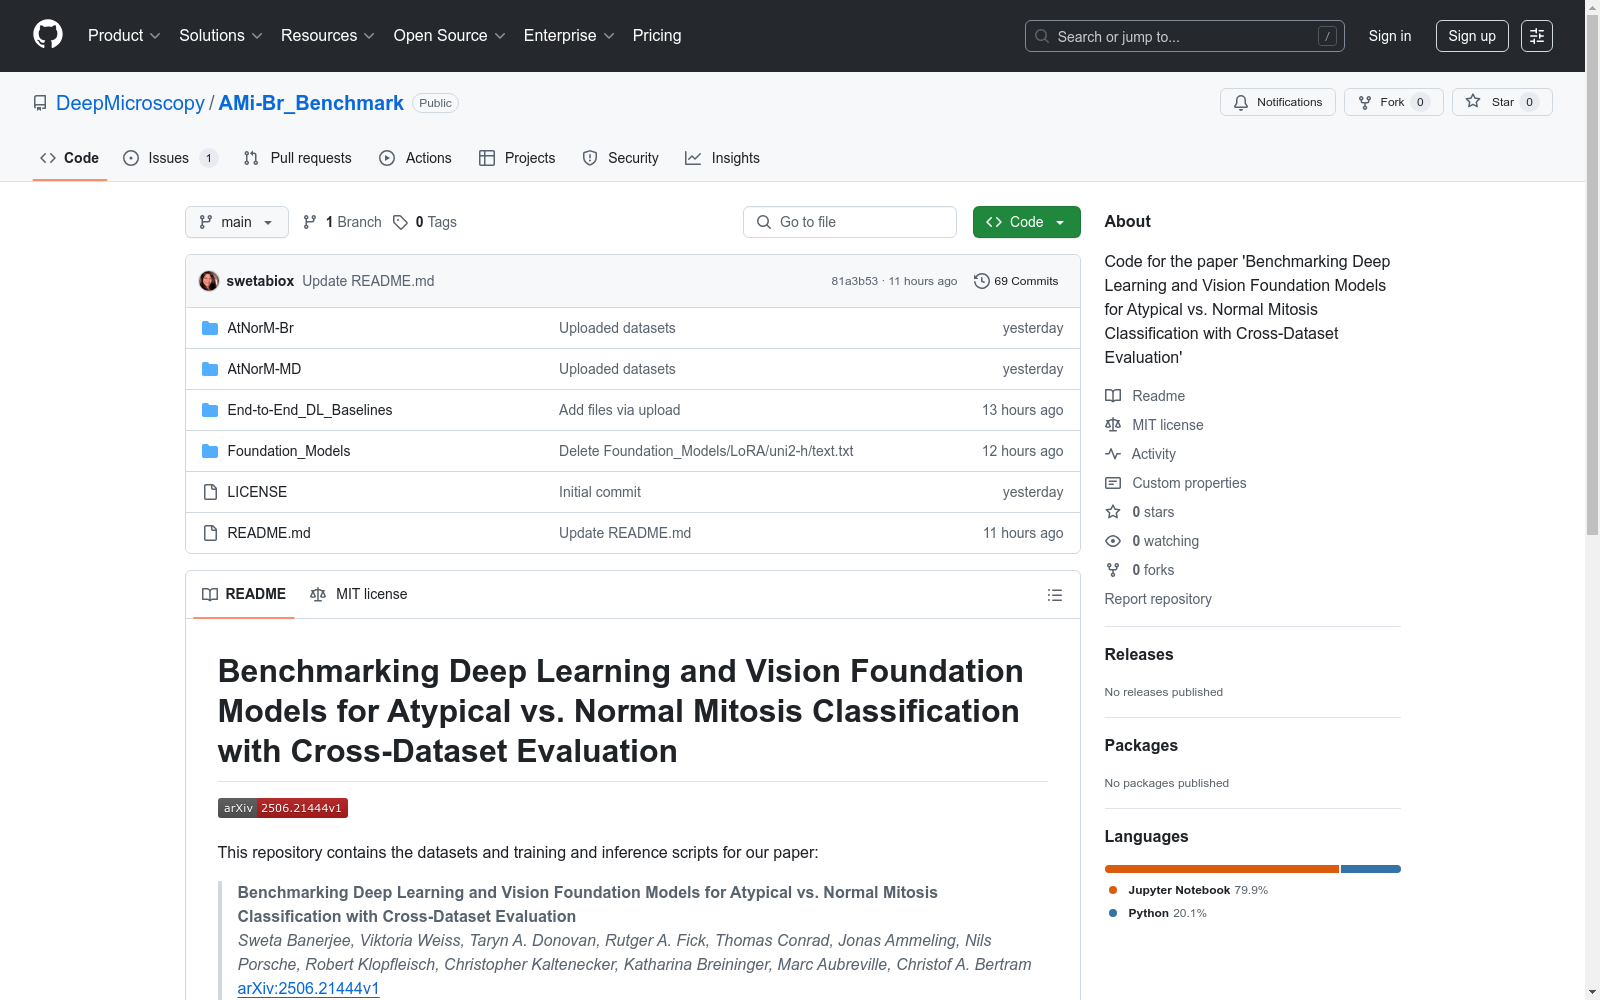Switch to the Insights tab
Image resolution: width=1600 pixels, height=1000 pixels.
tap(722, 158)
